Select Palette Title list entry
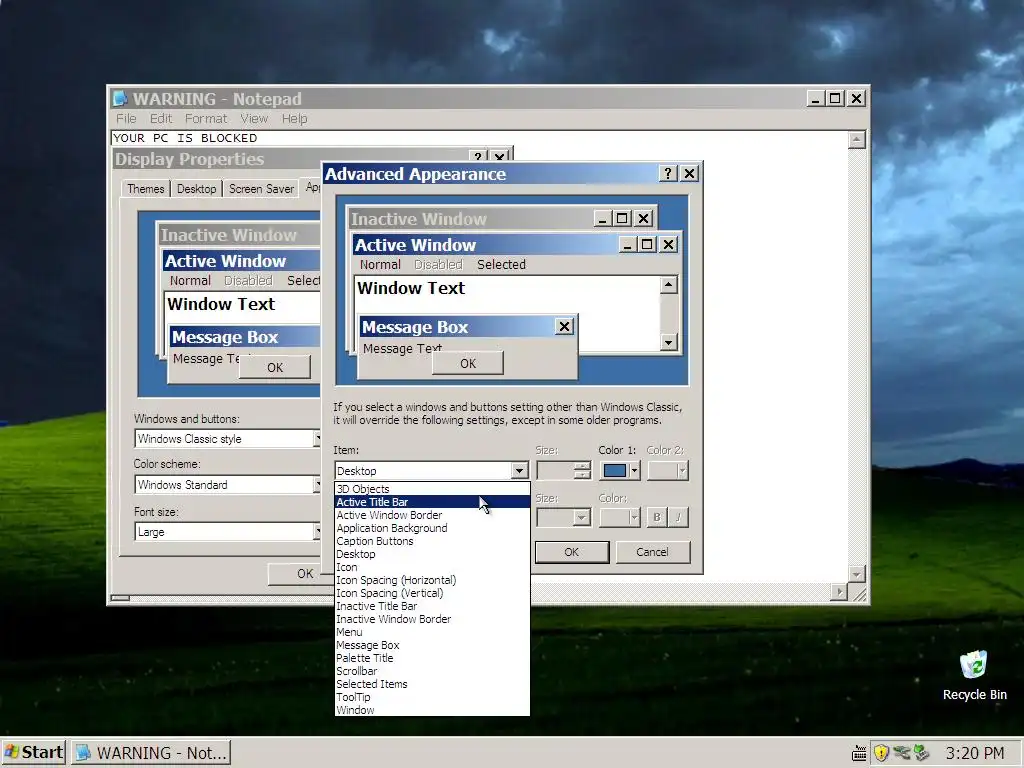The height and width of the screenshot is (768, 1024). click(x=432, y=658)
